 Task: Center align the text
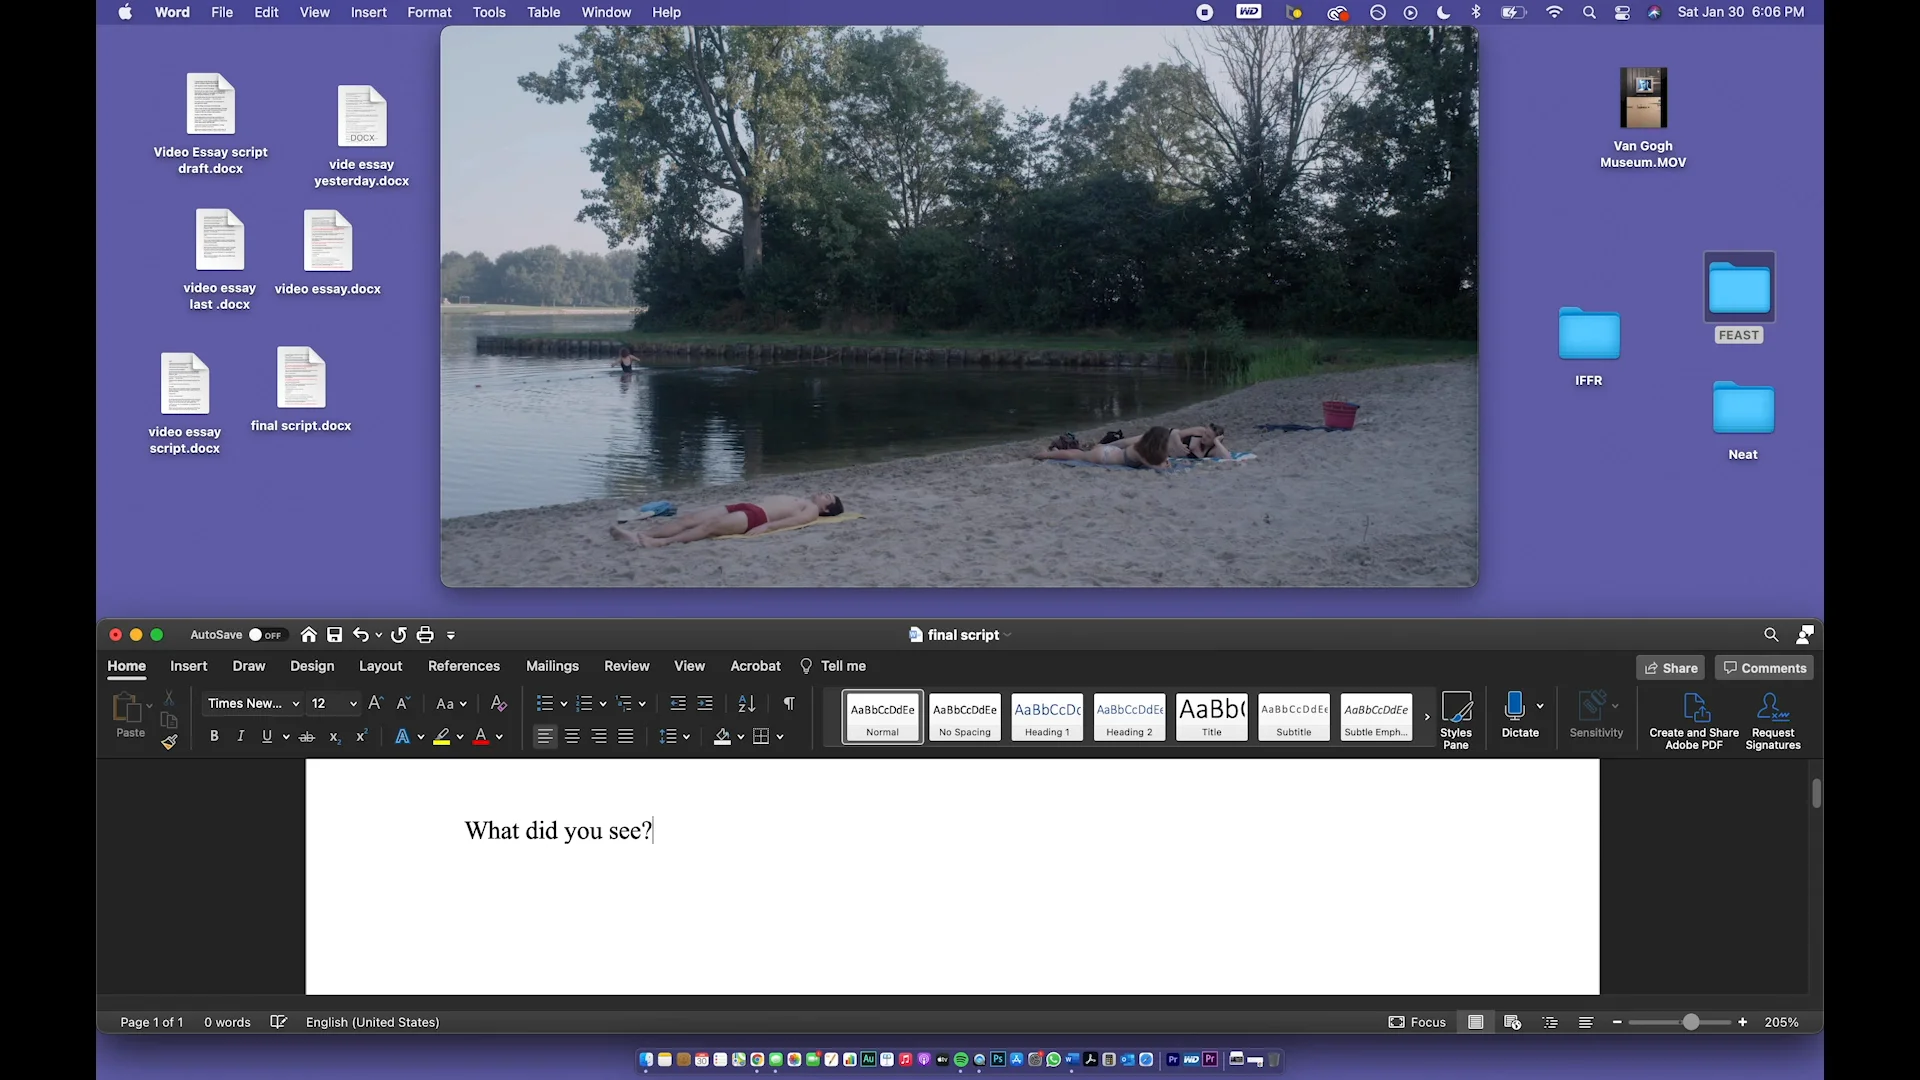572,736
